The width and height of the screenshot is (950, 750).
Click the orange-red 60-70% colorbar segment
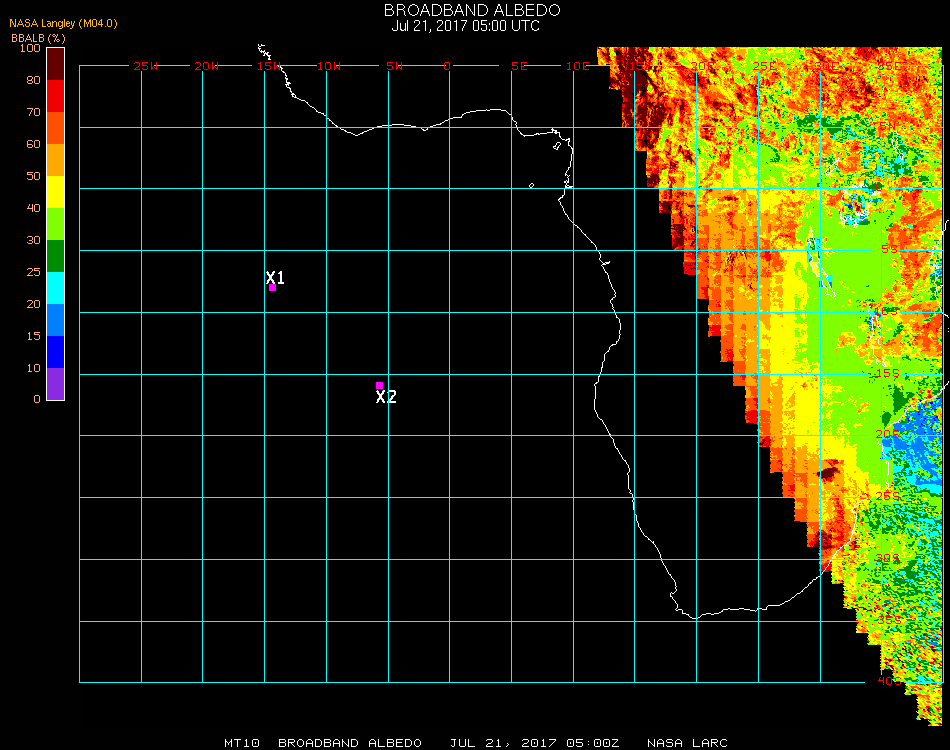pos(55,128)
